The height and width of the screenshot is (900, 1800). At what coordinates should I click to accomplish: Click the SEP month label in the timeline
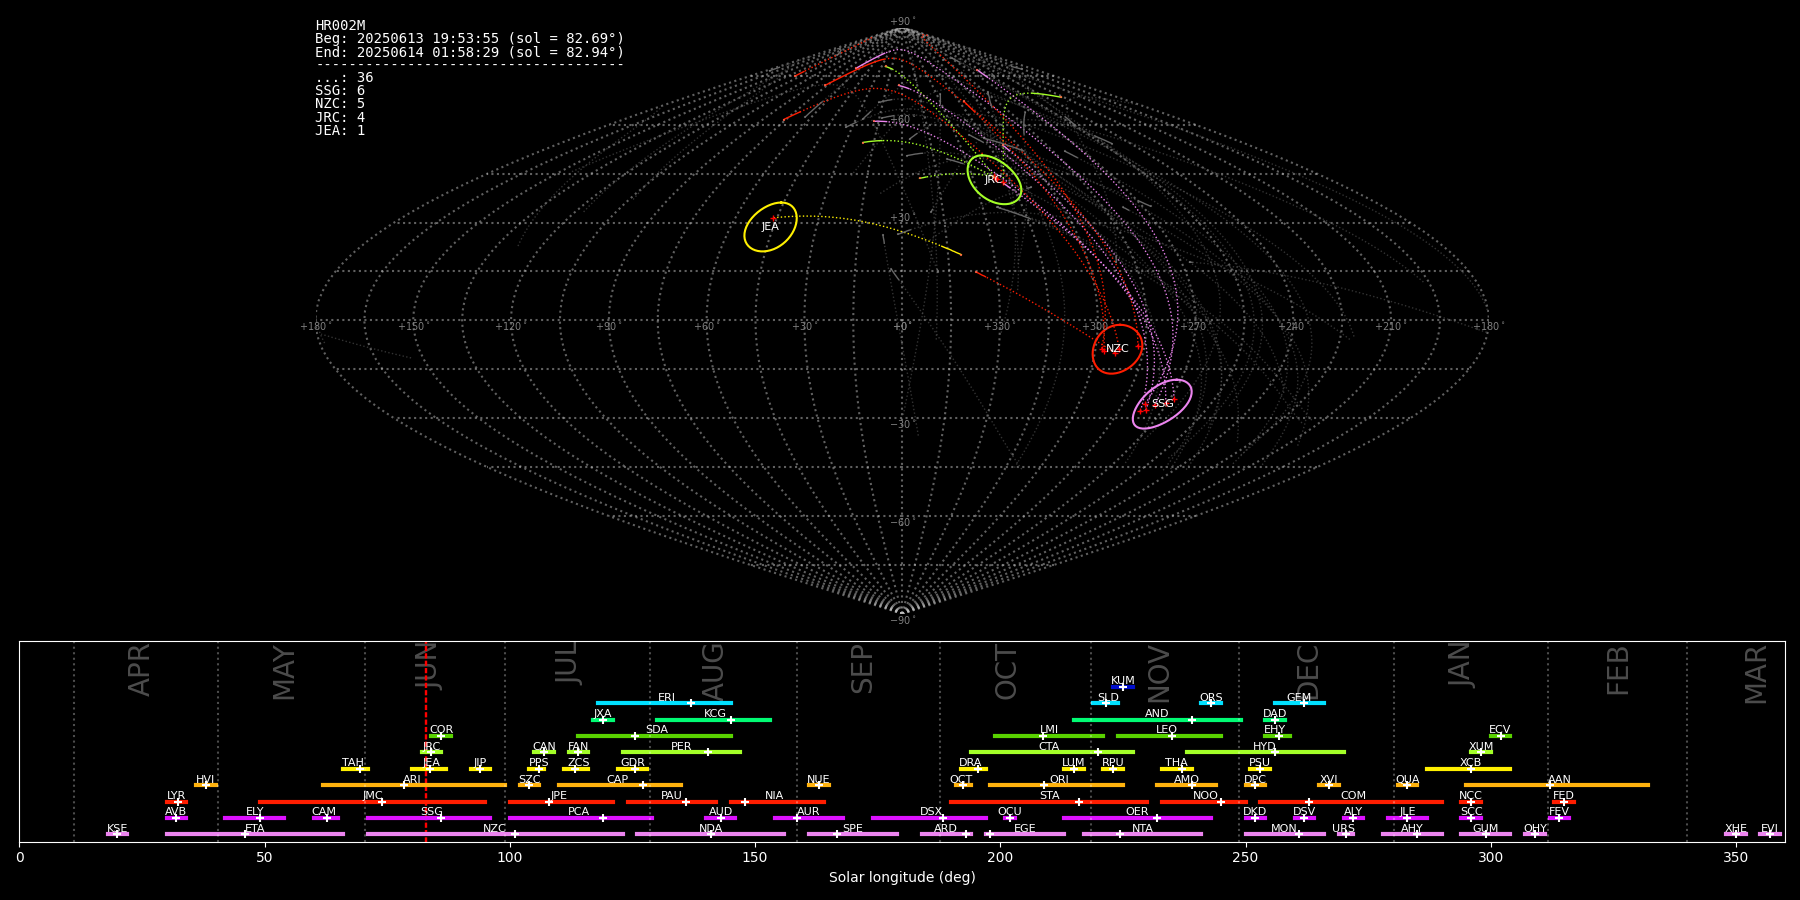(862, 669)
